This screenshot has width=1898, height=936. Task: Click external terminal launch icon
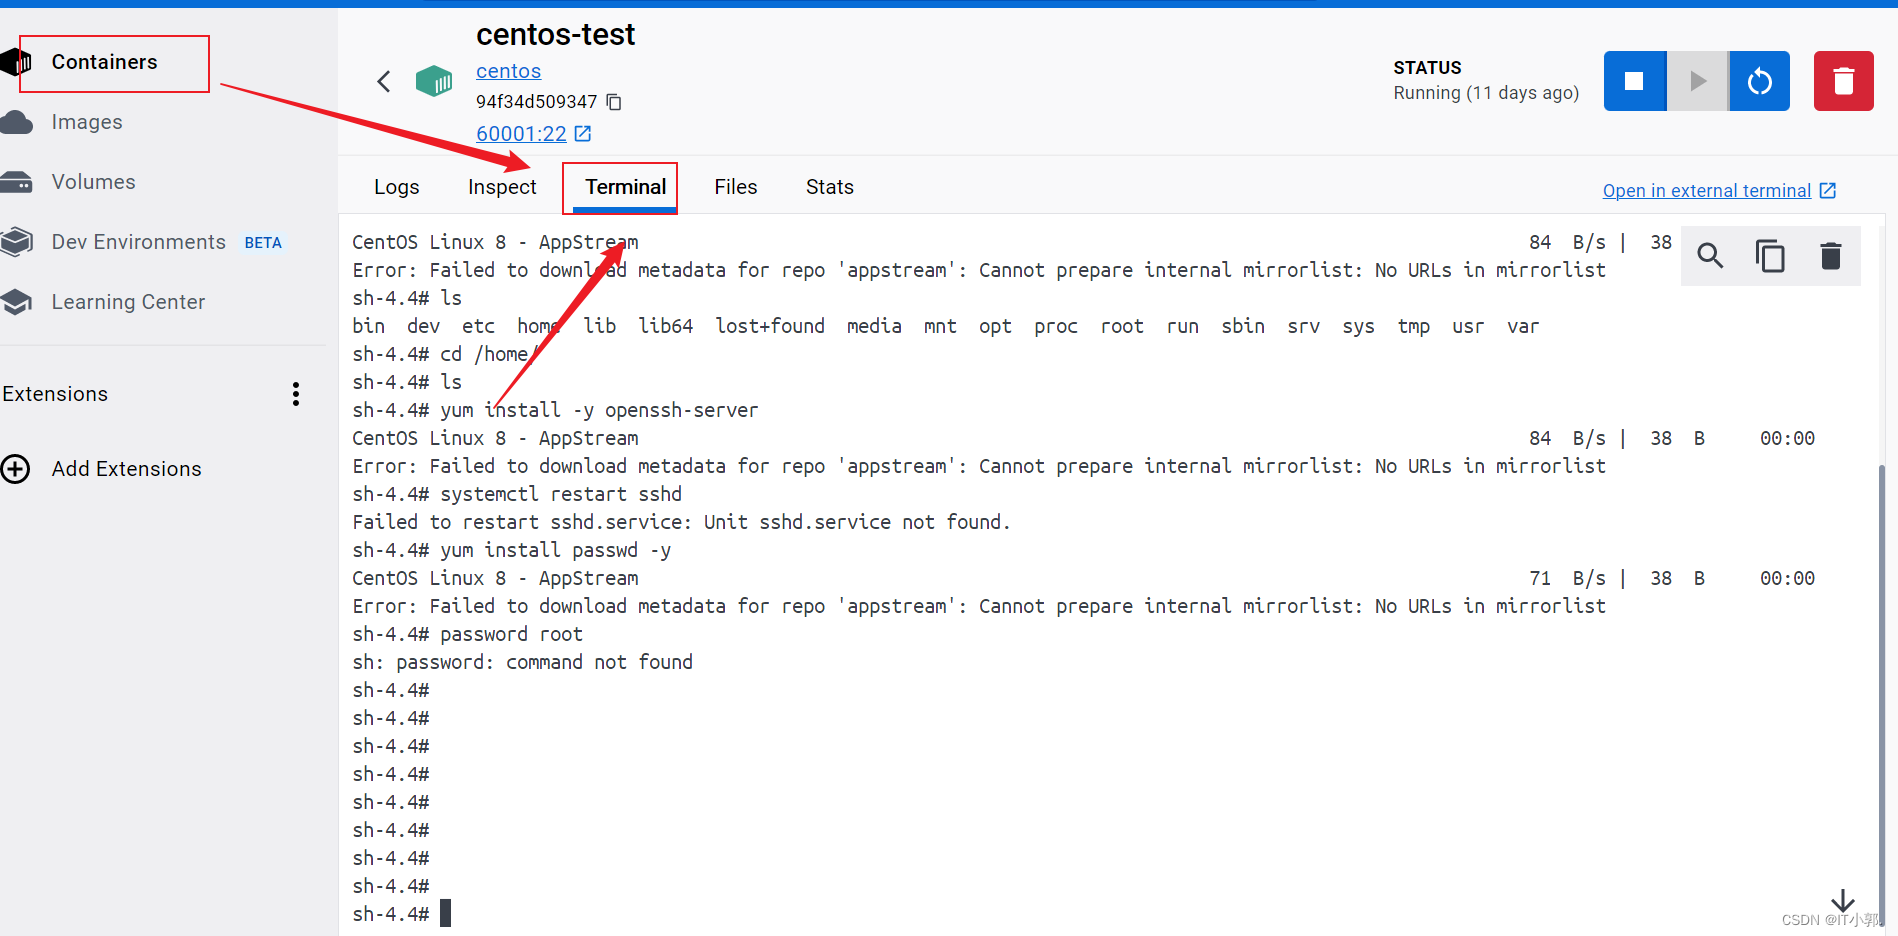click(x=1828, y=191)
